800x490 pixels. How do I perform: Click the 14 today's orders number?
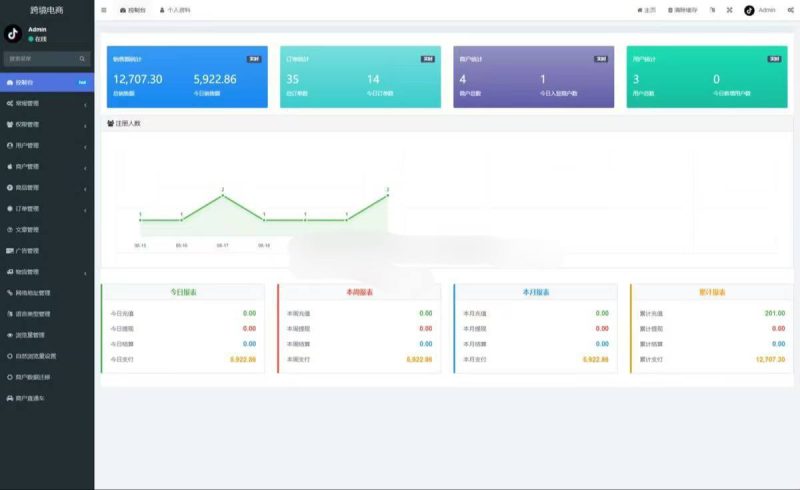(x=373, y=80)
